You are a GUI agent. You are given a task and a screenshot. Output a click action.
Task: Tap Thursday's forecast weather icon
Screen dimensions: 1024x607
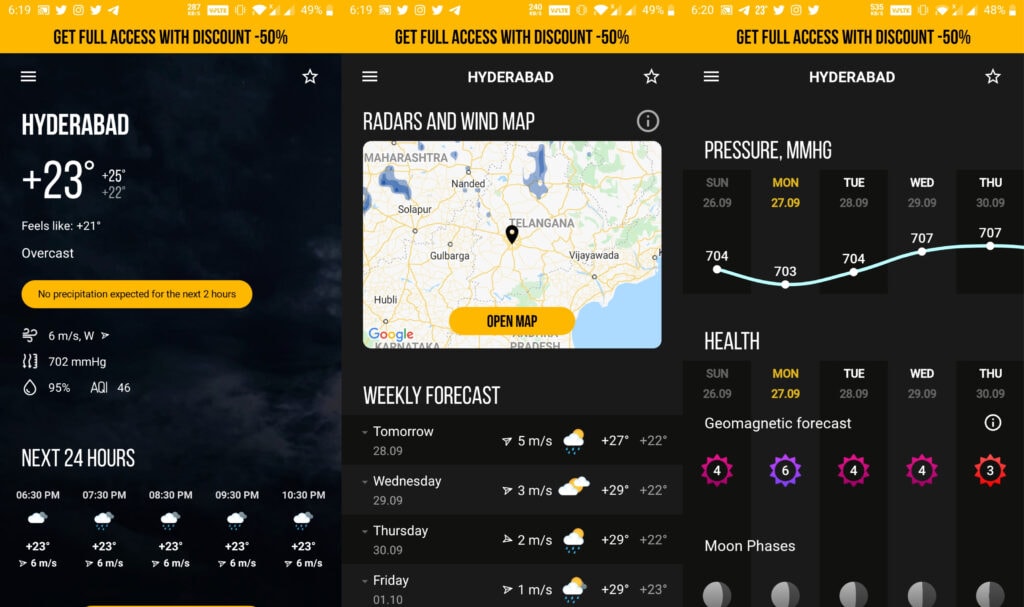[574, 540]
